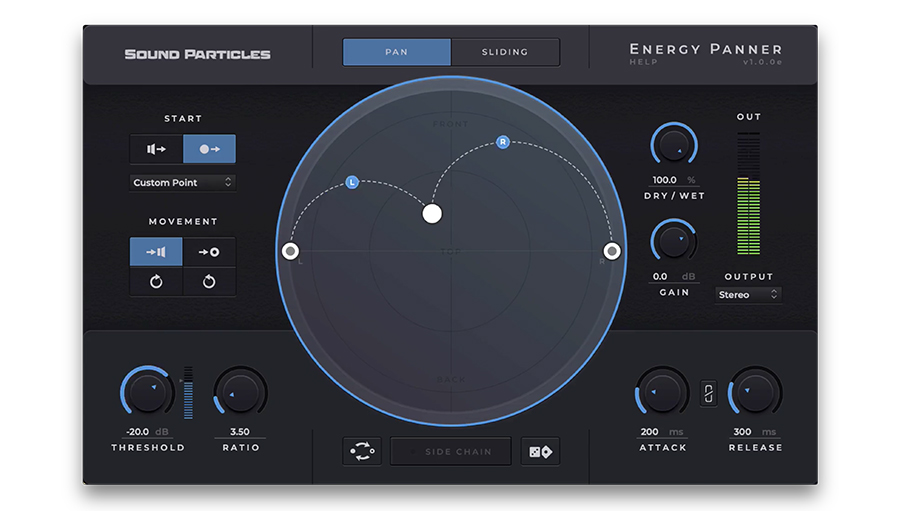Select movement toward speaker icon
This screenshot has height=511, width=900.
(x=156, y=251)
